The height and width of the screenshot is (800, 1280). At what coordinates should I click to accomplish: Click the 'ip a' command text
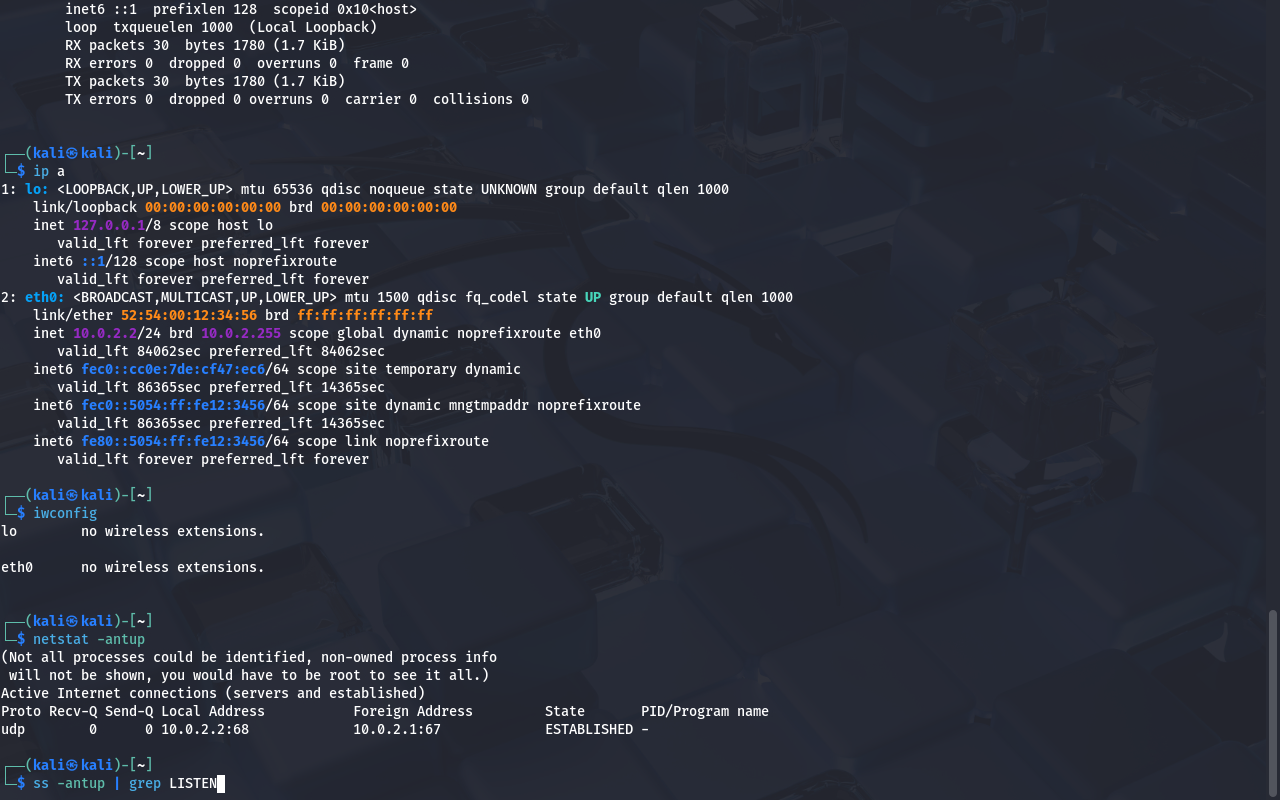tap(49, 171)
